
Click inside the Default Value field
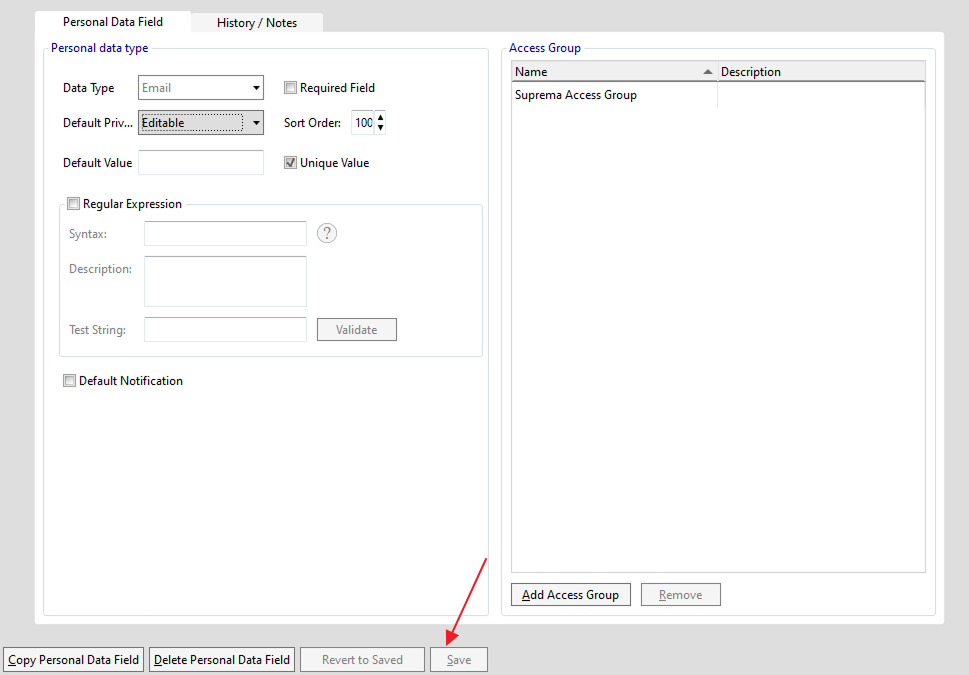(x=200, y=163)
